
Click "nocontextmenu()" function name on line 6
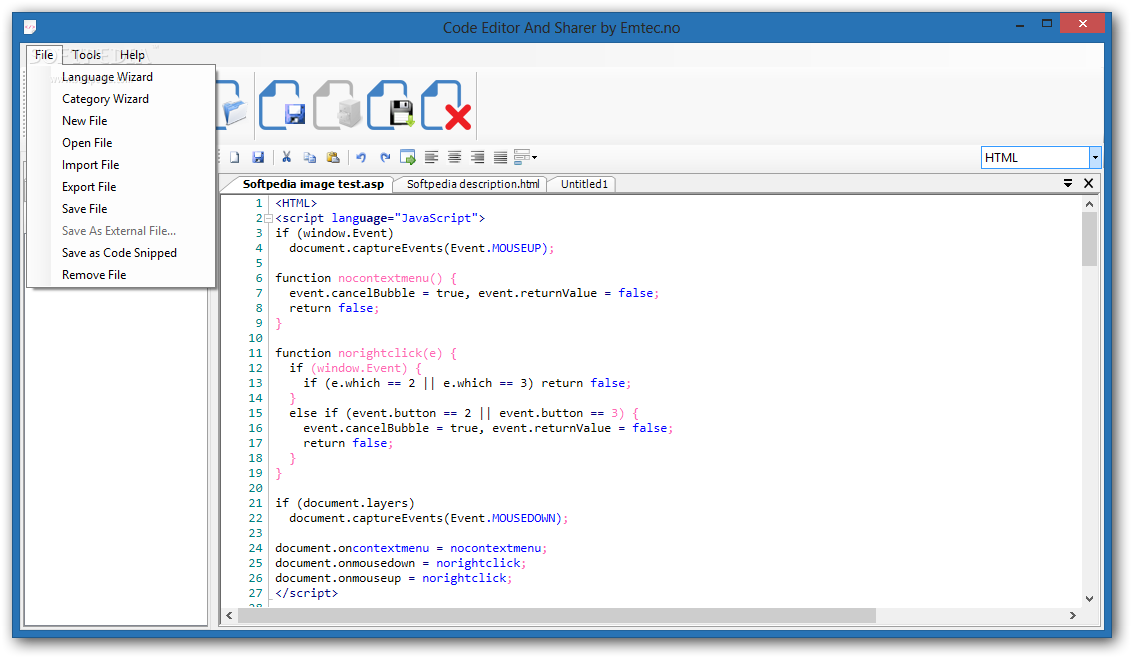point(390,278)
